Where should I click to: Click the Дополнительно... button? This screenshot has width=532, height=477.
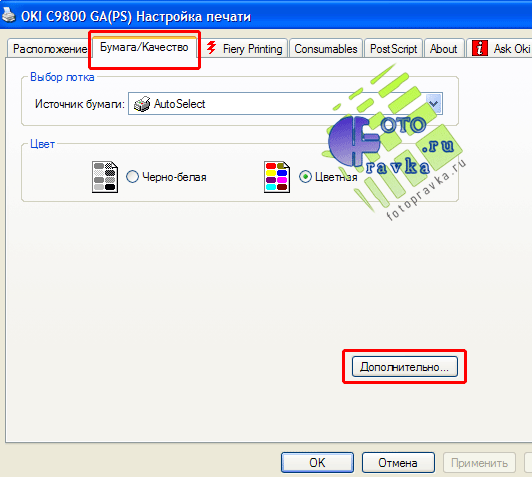click(x=404, y=367)
